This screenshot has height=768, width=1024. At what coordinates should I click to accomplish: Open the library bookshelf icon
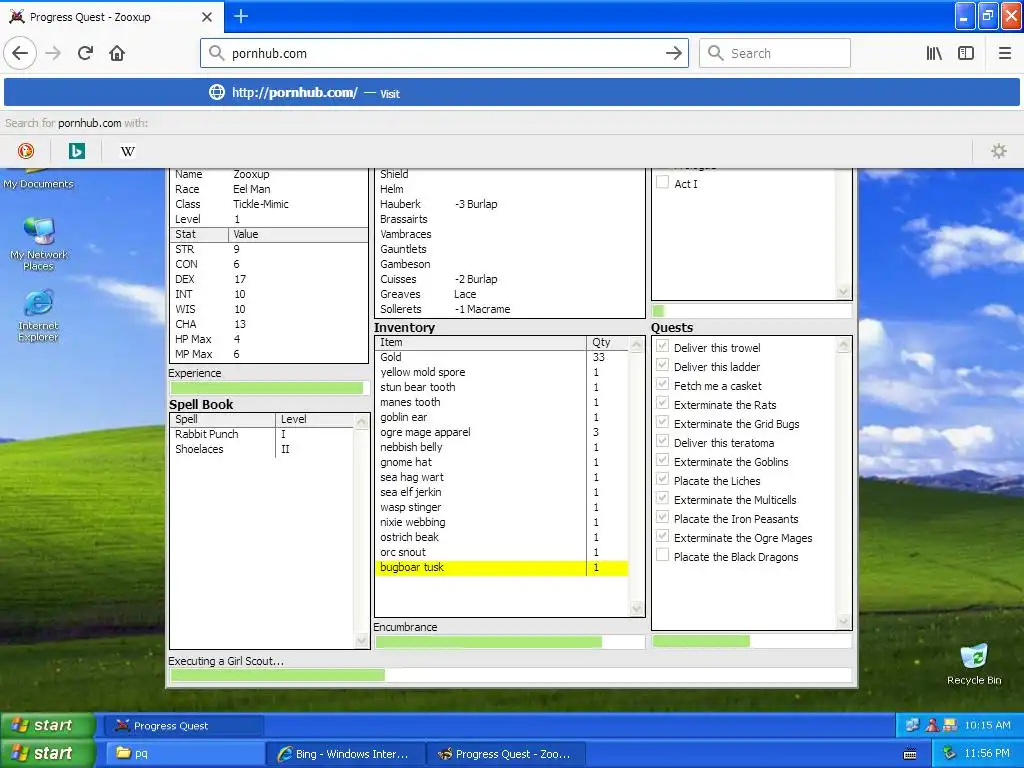coord(934,54)
